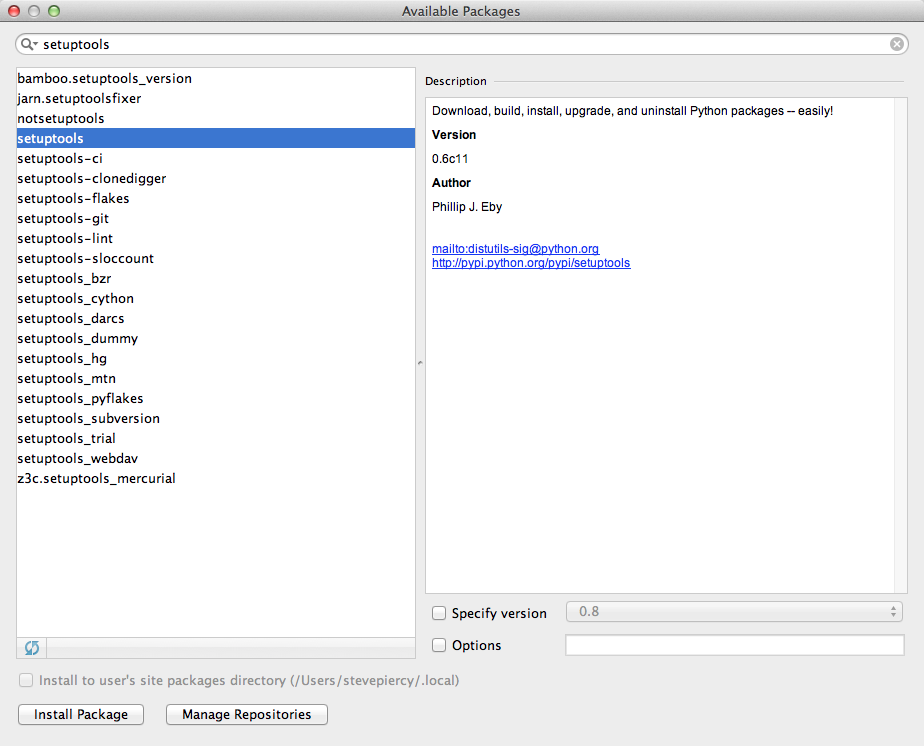The width and height of the screenshot is (924, 746).
Task: Click the Install Package button
Action: [81, 714]
